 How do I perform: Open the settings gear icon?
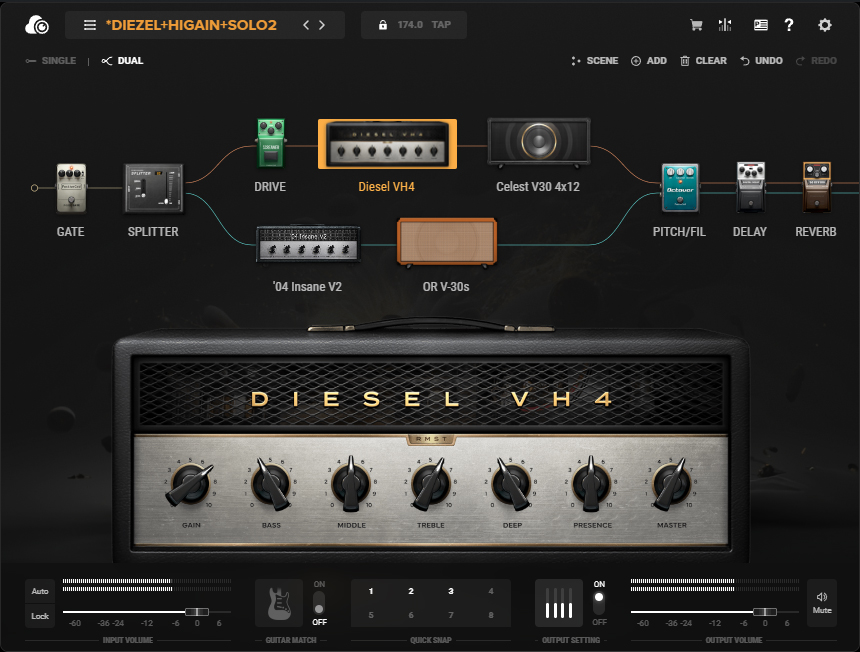coord(825,25)
